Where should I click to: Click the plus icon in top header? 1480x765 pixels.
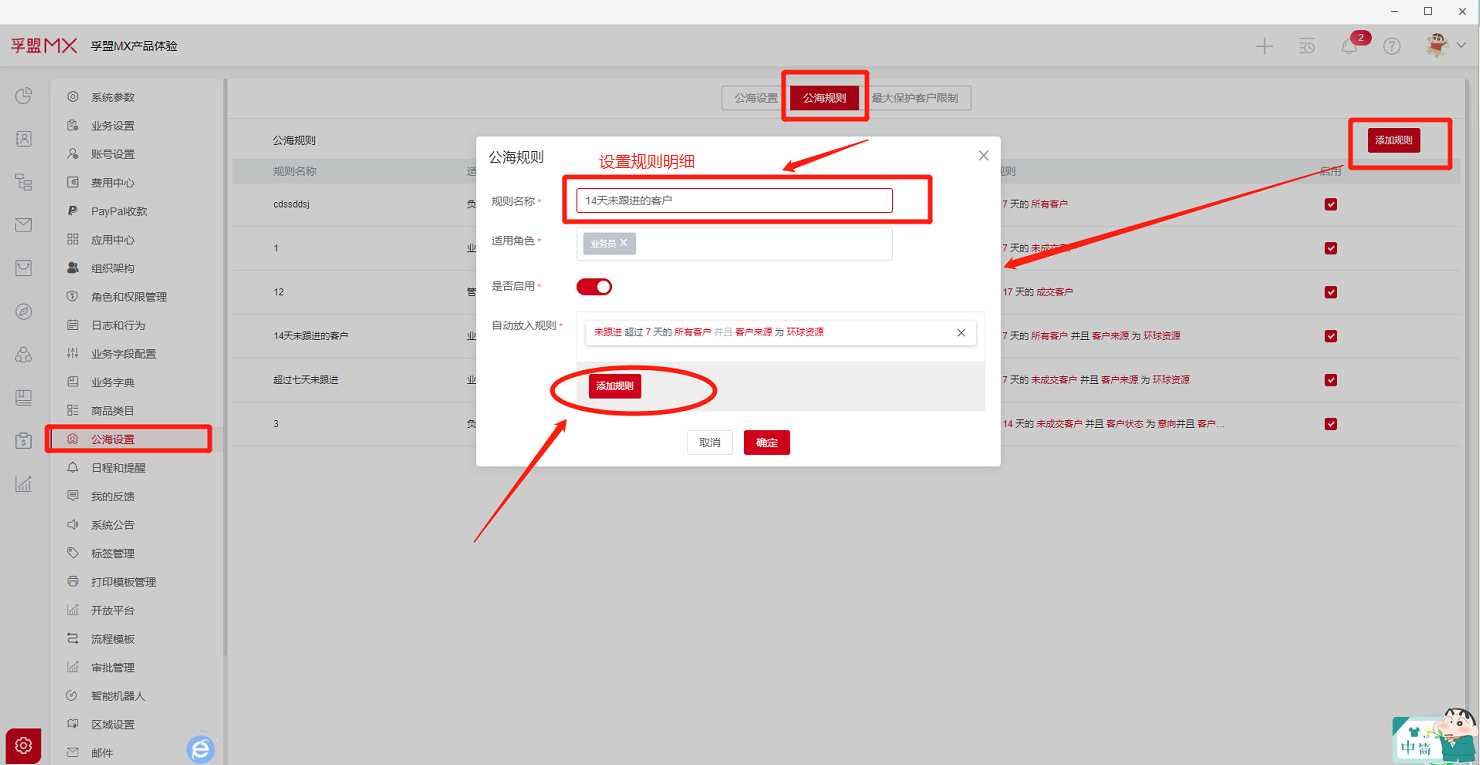tap(1264, 46)
